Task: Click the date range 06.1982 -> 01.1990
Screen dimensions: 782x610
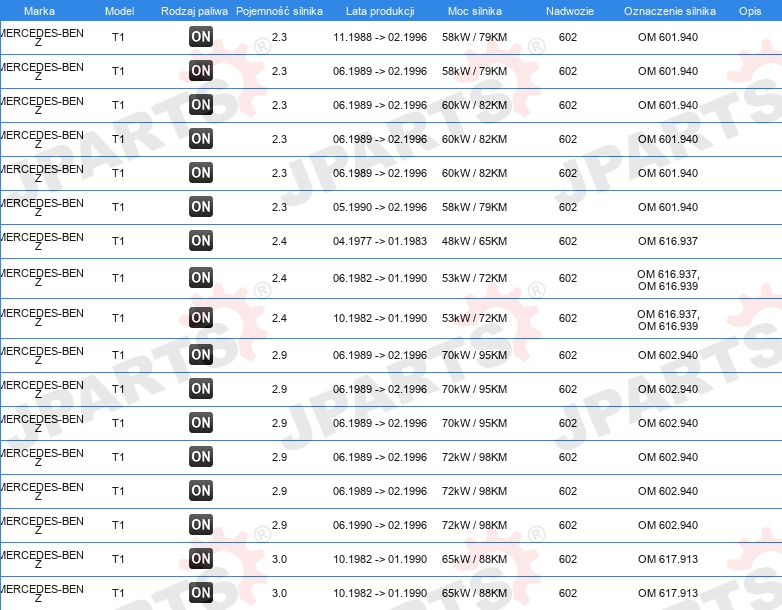Action: pyautogui.click(x=380, y=278)
